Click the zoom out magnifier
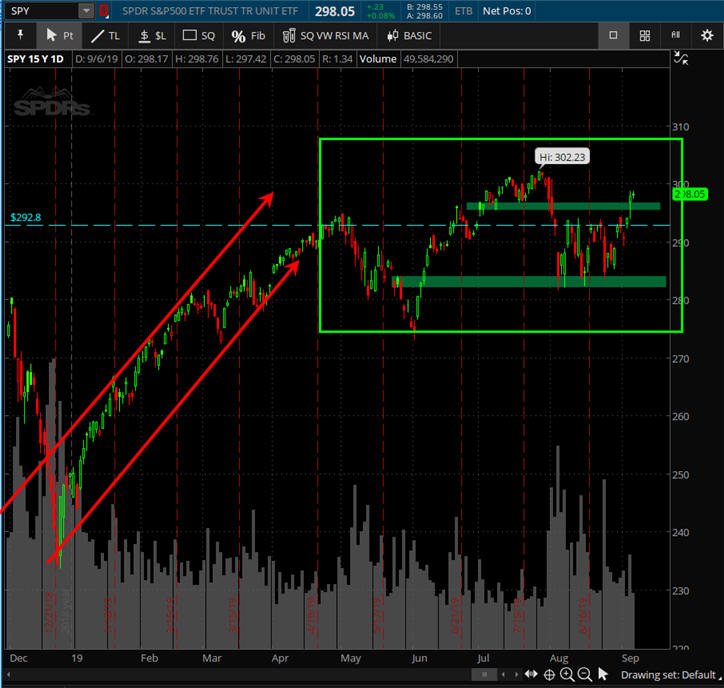This screenshot has width=724, height=688. pyautogui.click(x=585, y=675)
